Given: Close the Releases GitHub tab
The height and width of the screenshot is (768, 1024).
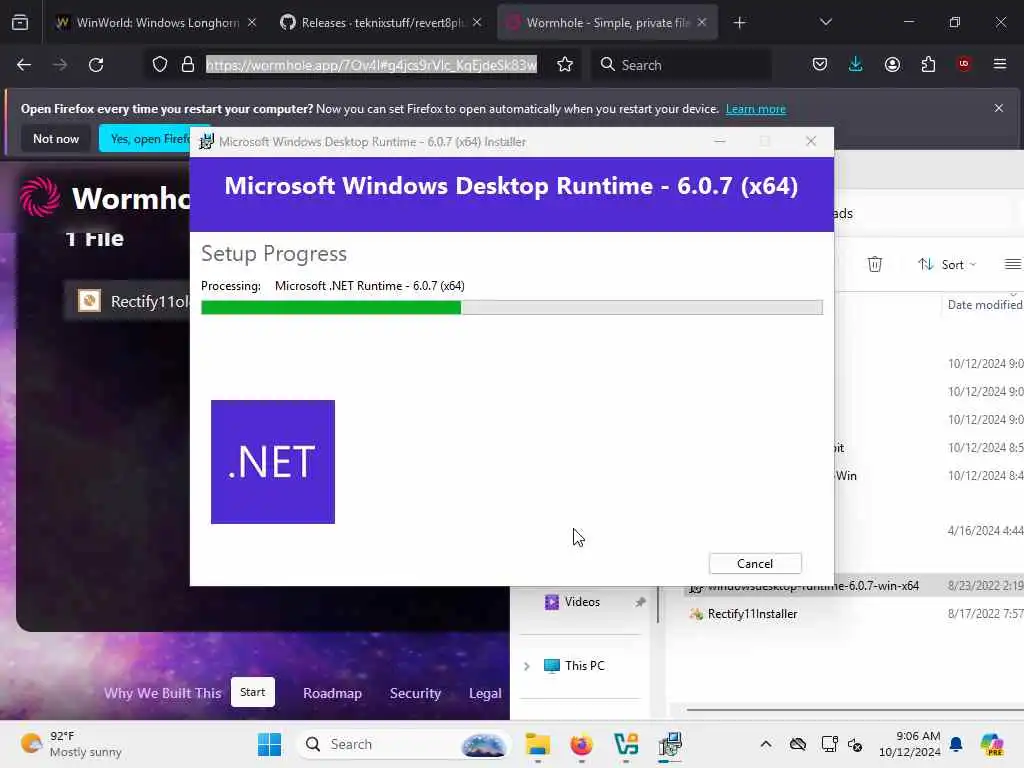Looking at the screenshot, I should [477, 23].
